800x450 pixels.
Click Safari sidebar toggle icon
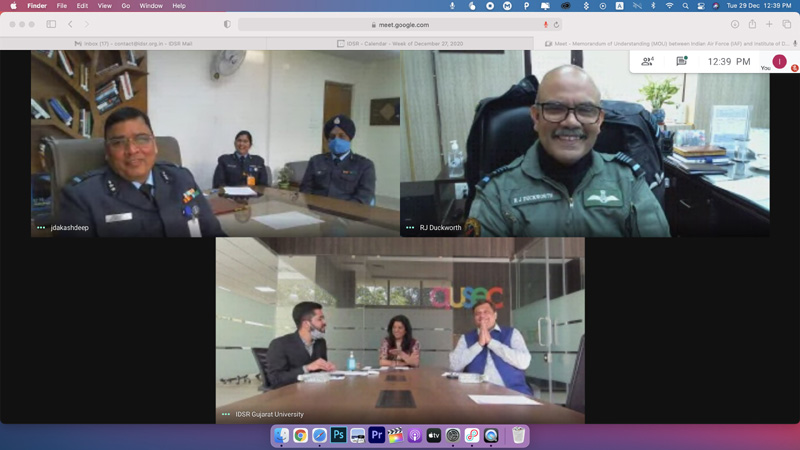51,24
